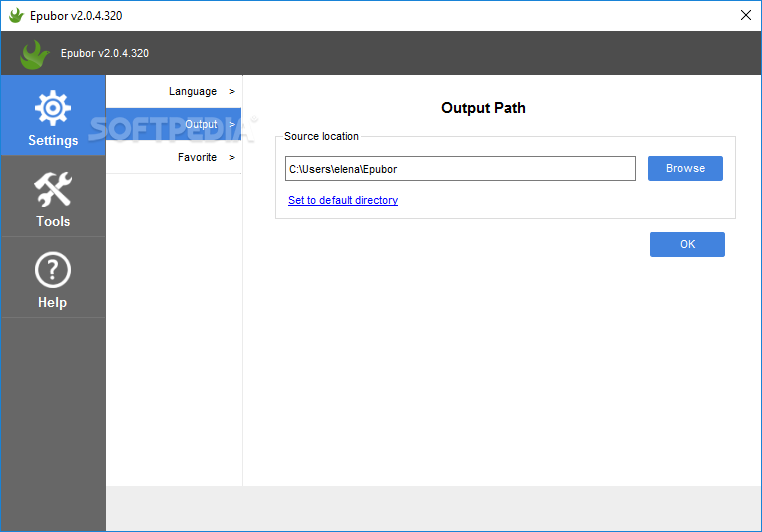The image size is (762, 532).
Task: Expand the Output arrow chevron
Action: [x=232, y=124]
